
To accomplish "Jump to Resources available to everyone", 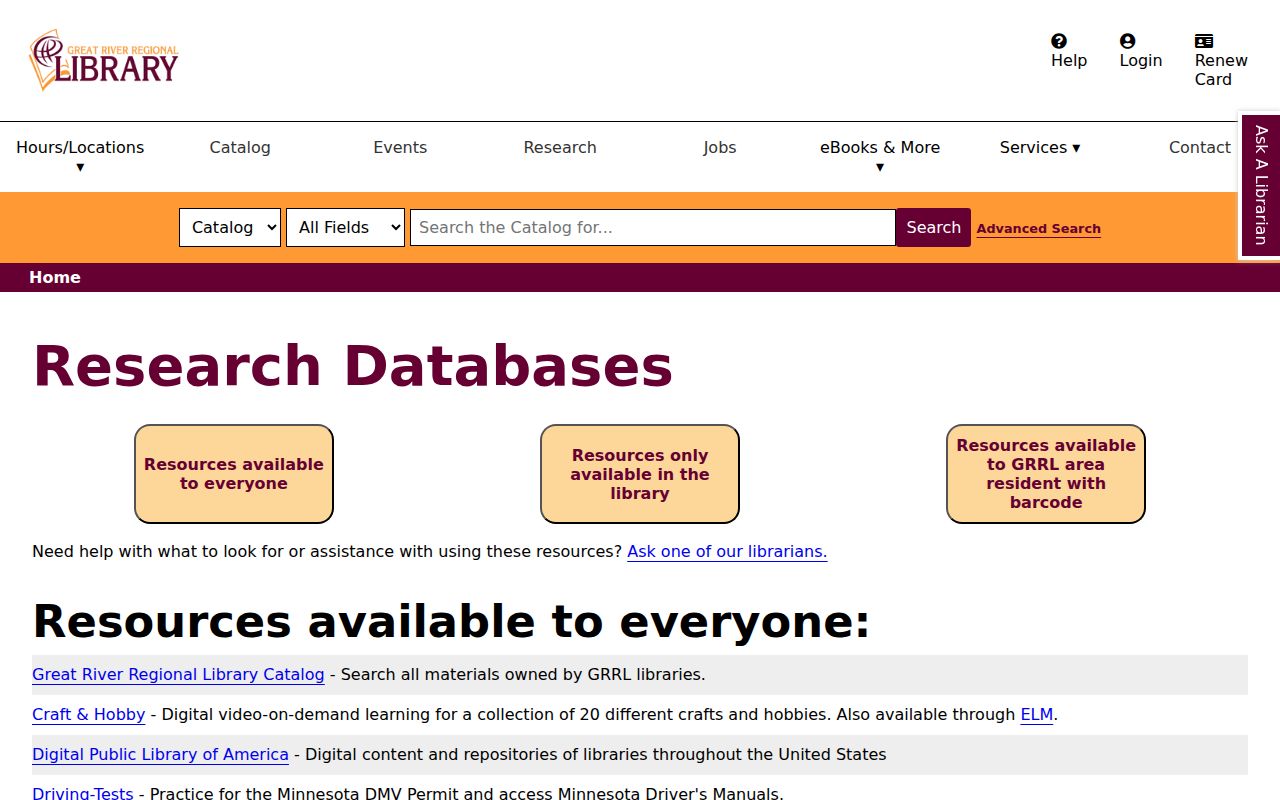I will [x=234, y=474].
